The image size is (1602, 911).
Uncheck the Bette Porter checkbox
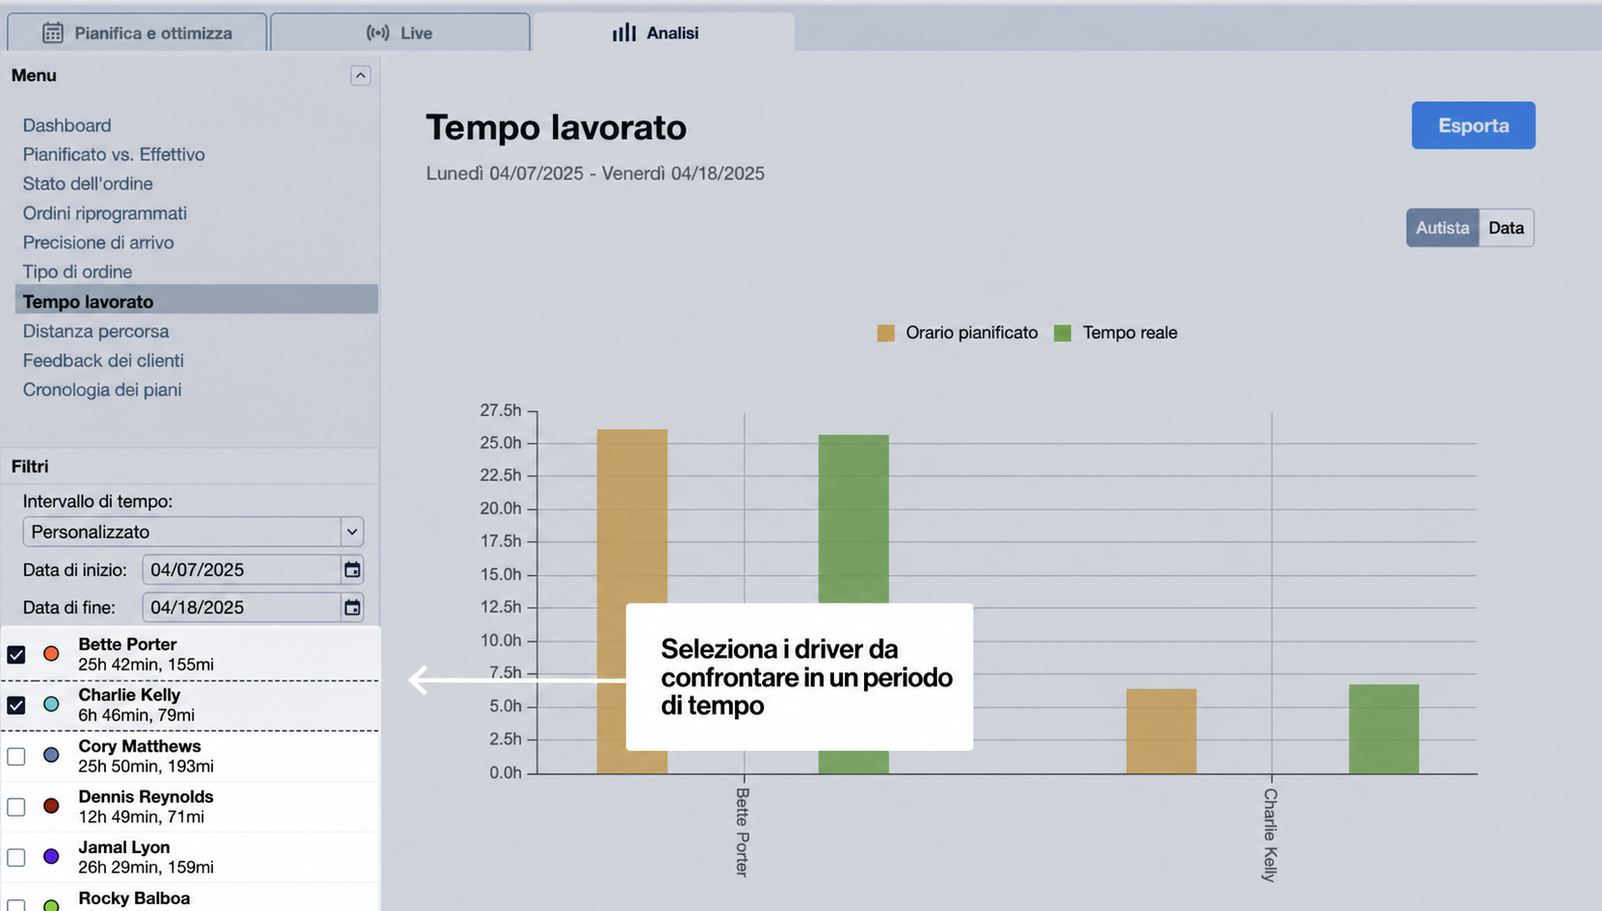[x=16, y=655]
